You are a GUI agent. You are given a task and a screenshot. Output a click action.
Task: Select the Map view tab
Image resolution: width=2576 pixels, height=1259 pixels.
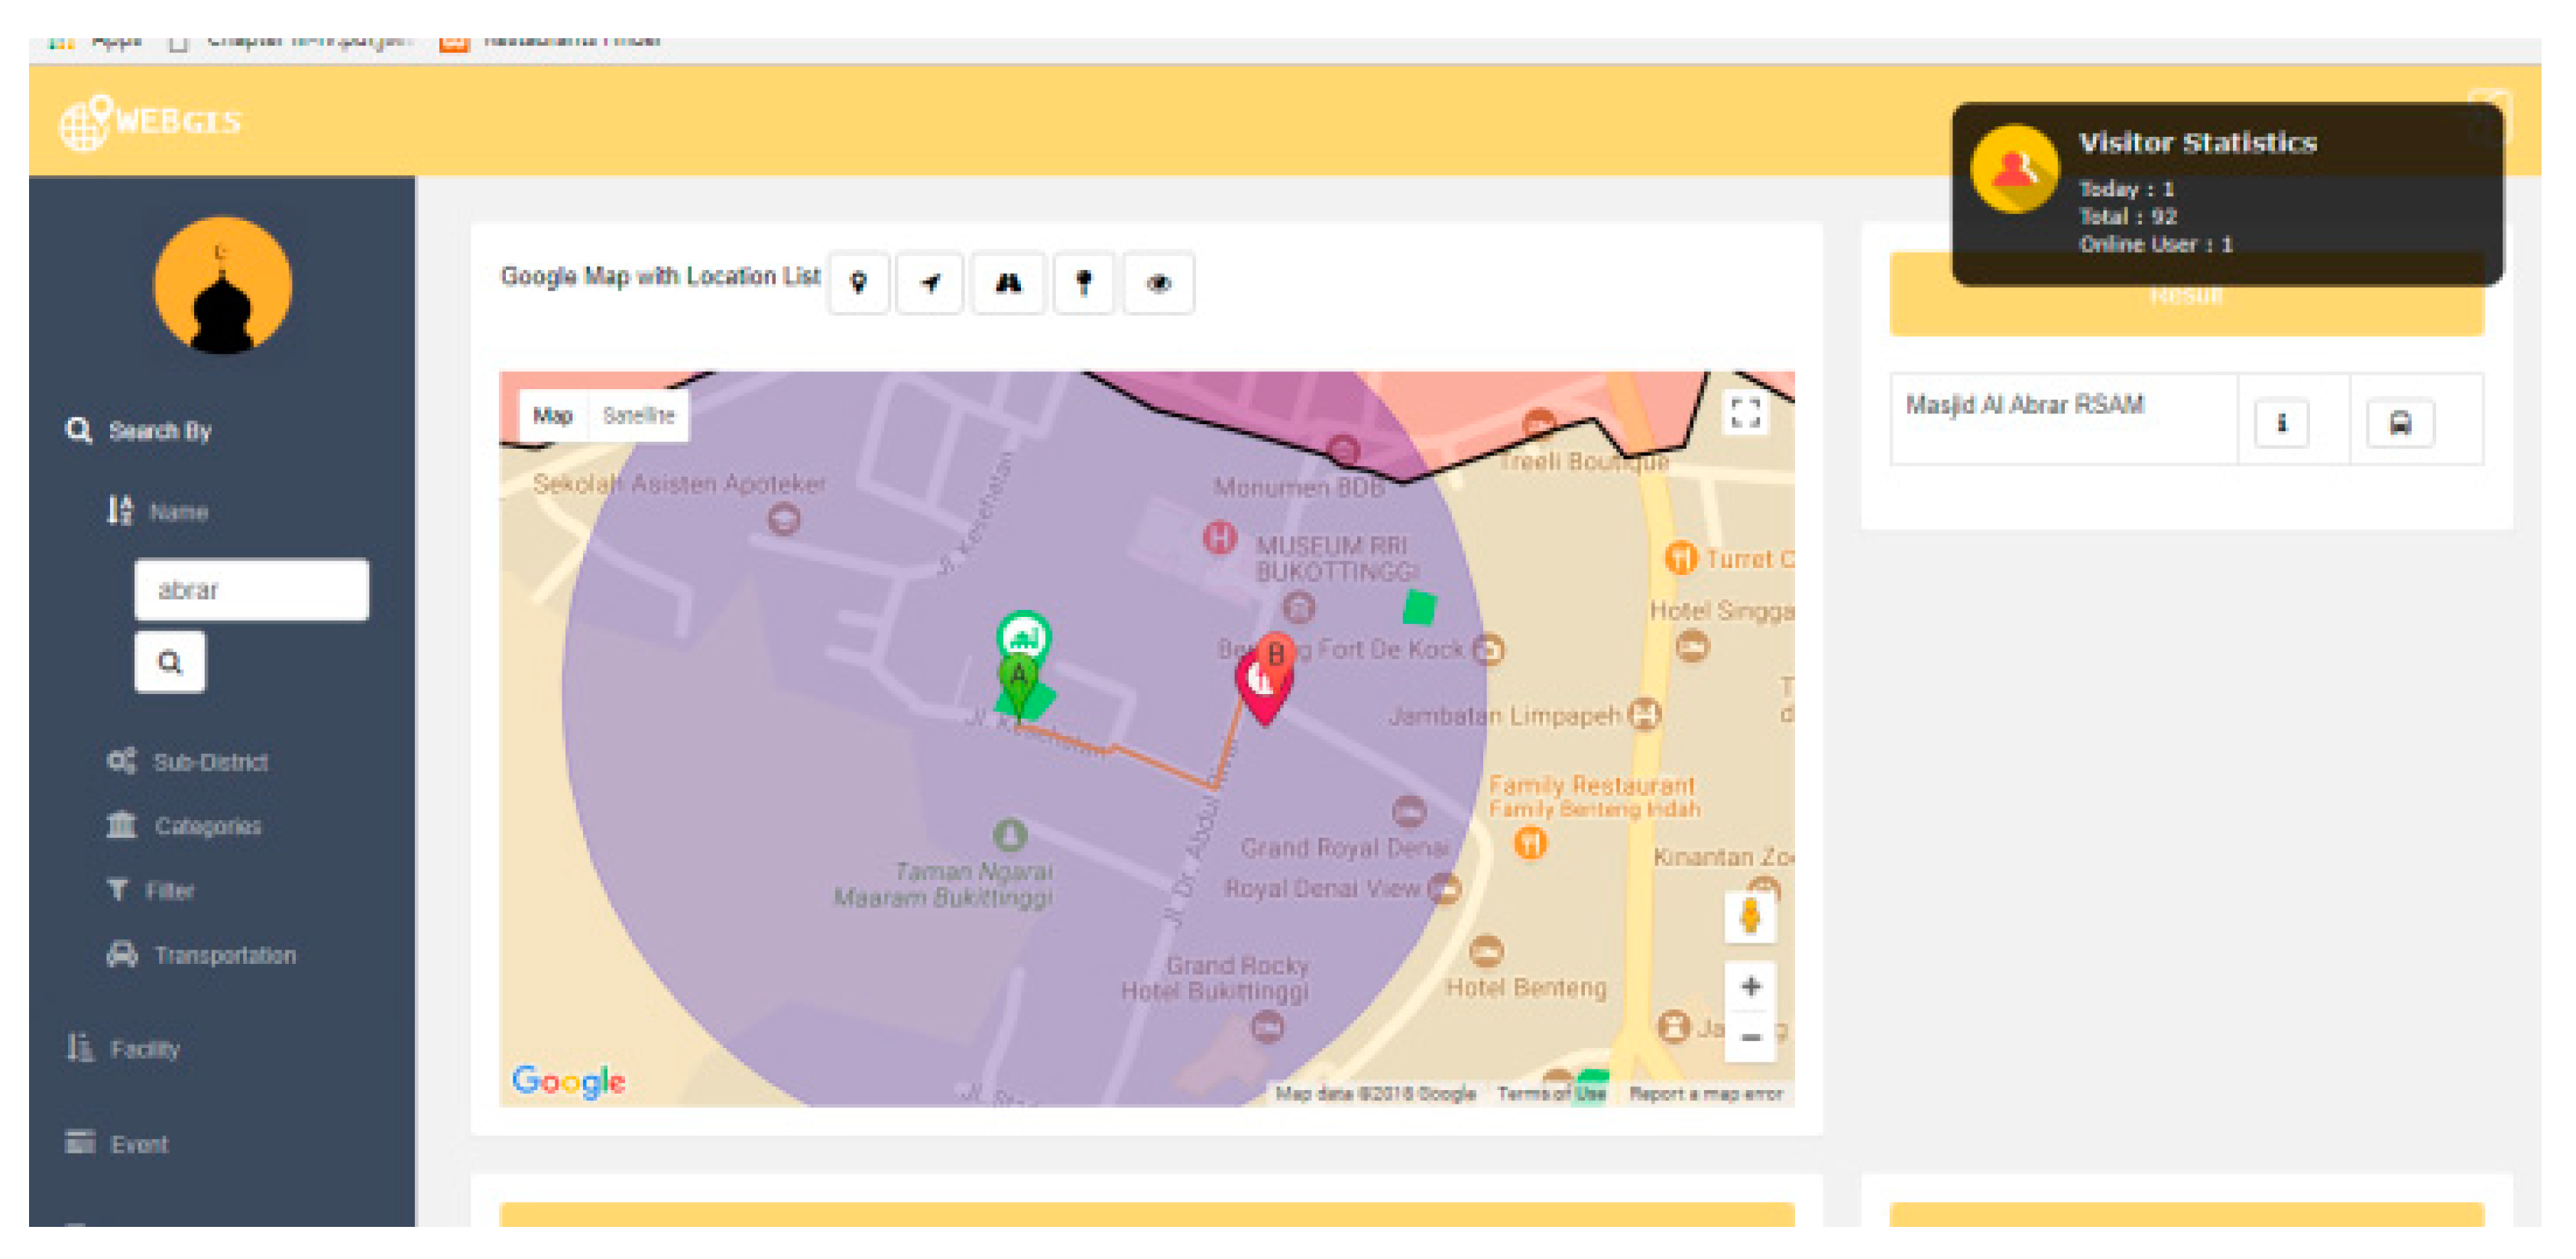point(552,415)
